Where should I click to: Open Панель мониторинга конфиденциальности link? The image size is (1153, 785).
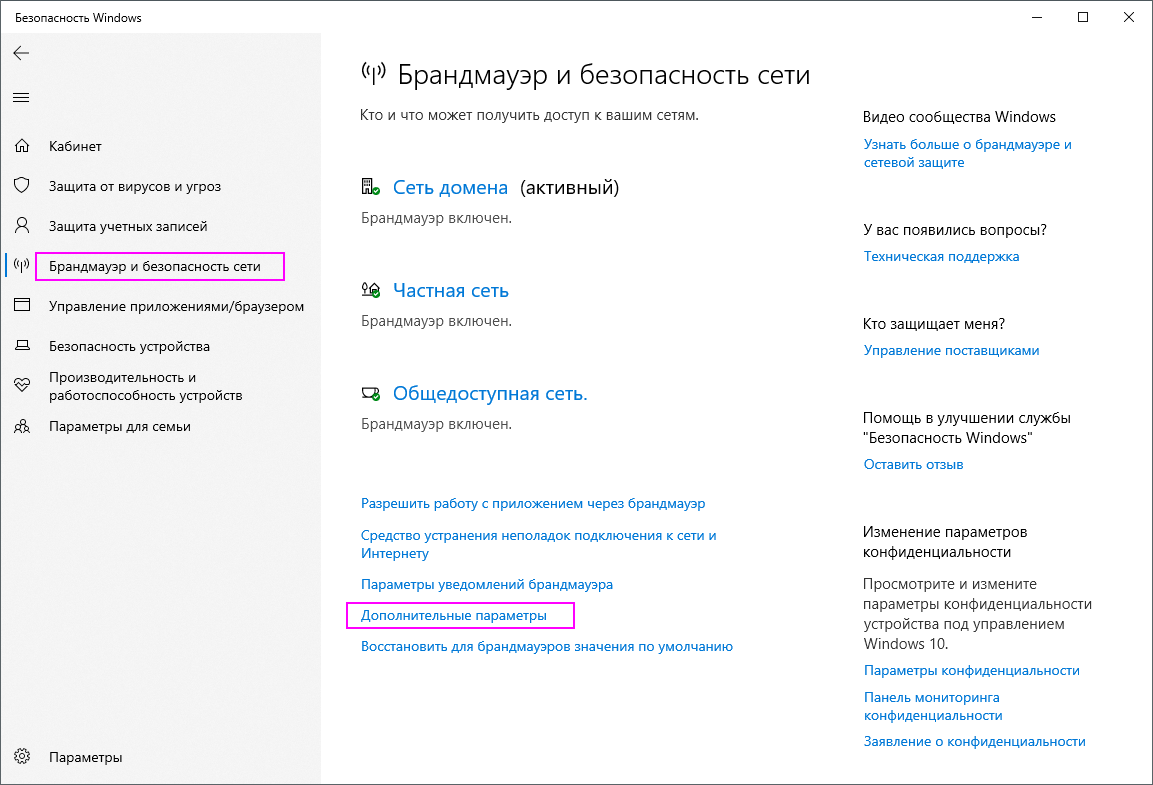coord(933,706)
